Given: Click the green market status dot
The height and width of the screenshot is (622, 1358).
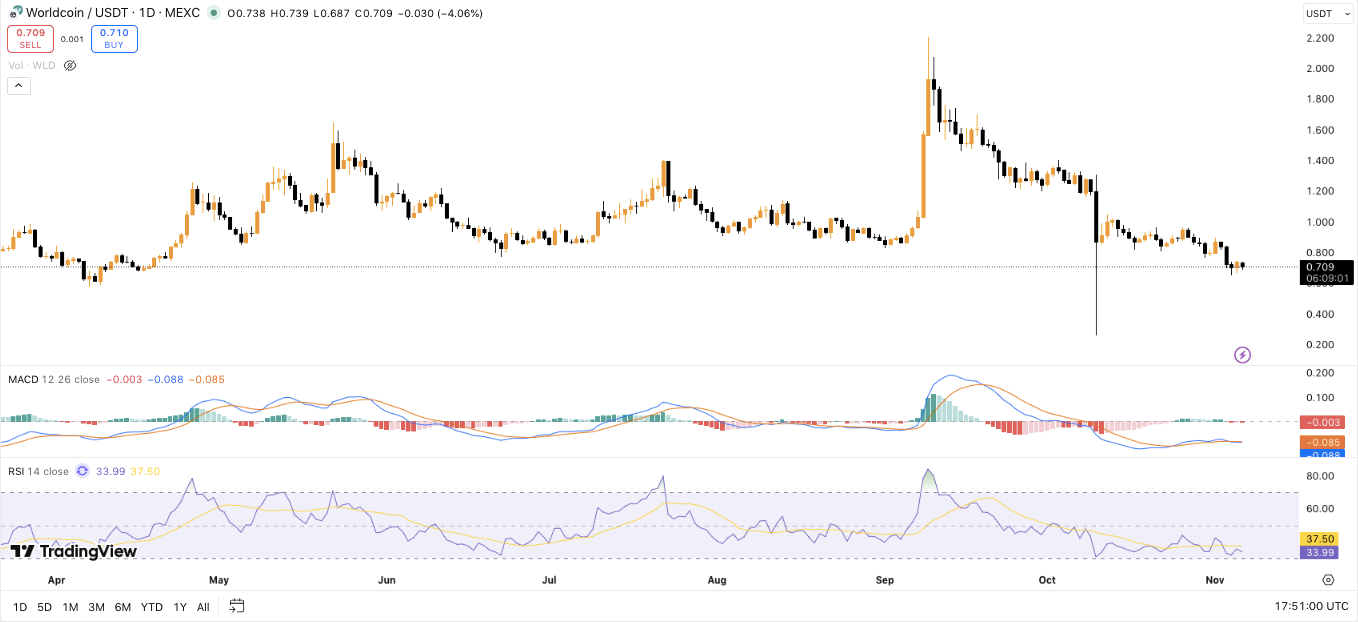Looking at the screenshot, I should [213, 13].
